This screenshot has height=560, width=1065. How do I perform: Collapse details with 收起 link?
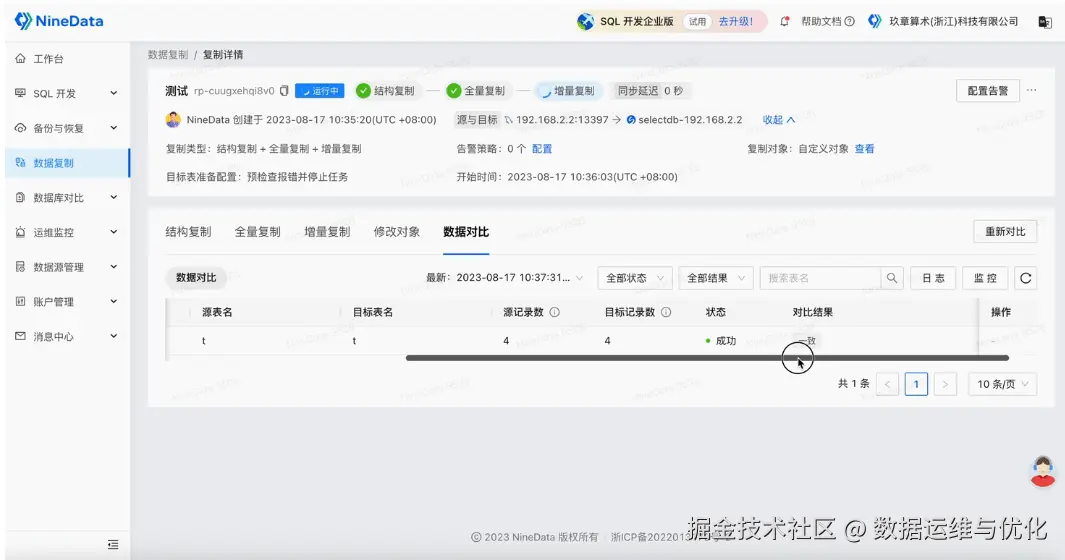(x=778, y=120)
